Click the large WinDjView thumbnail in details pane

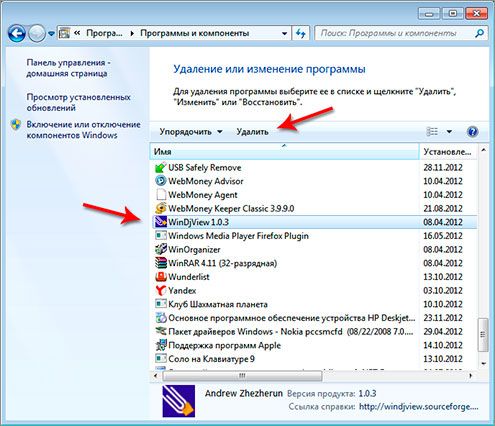tap(179, 401)
